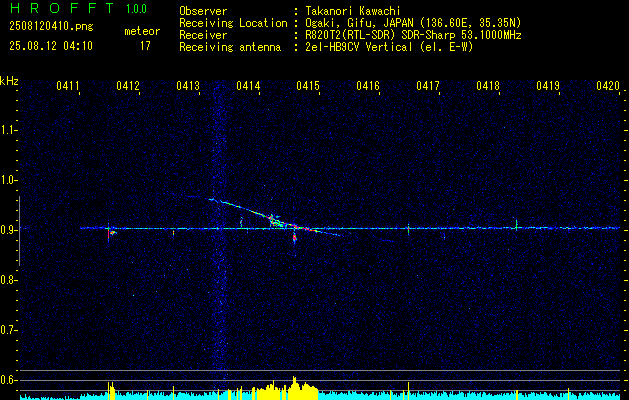The width and height of the screenshot is (629, 400).
Task: Click the 1.0 kHz axis label
Action: point(8,180)
